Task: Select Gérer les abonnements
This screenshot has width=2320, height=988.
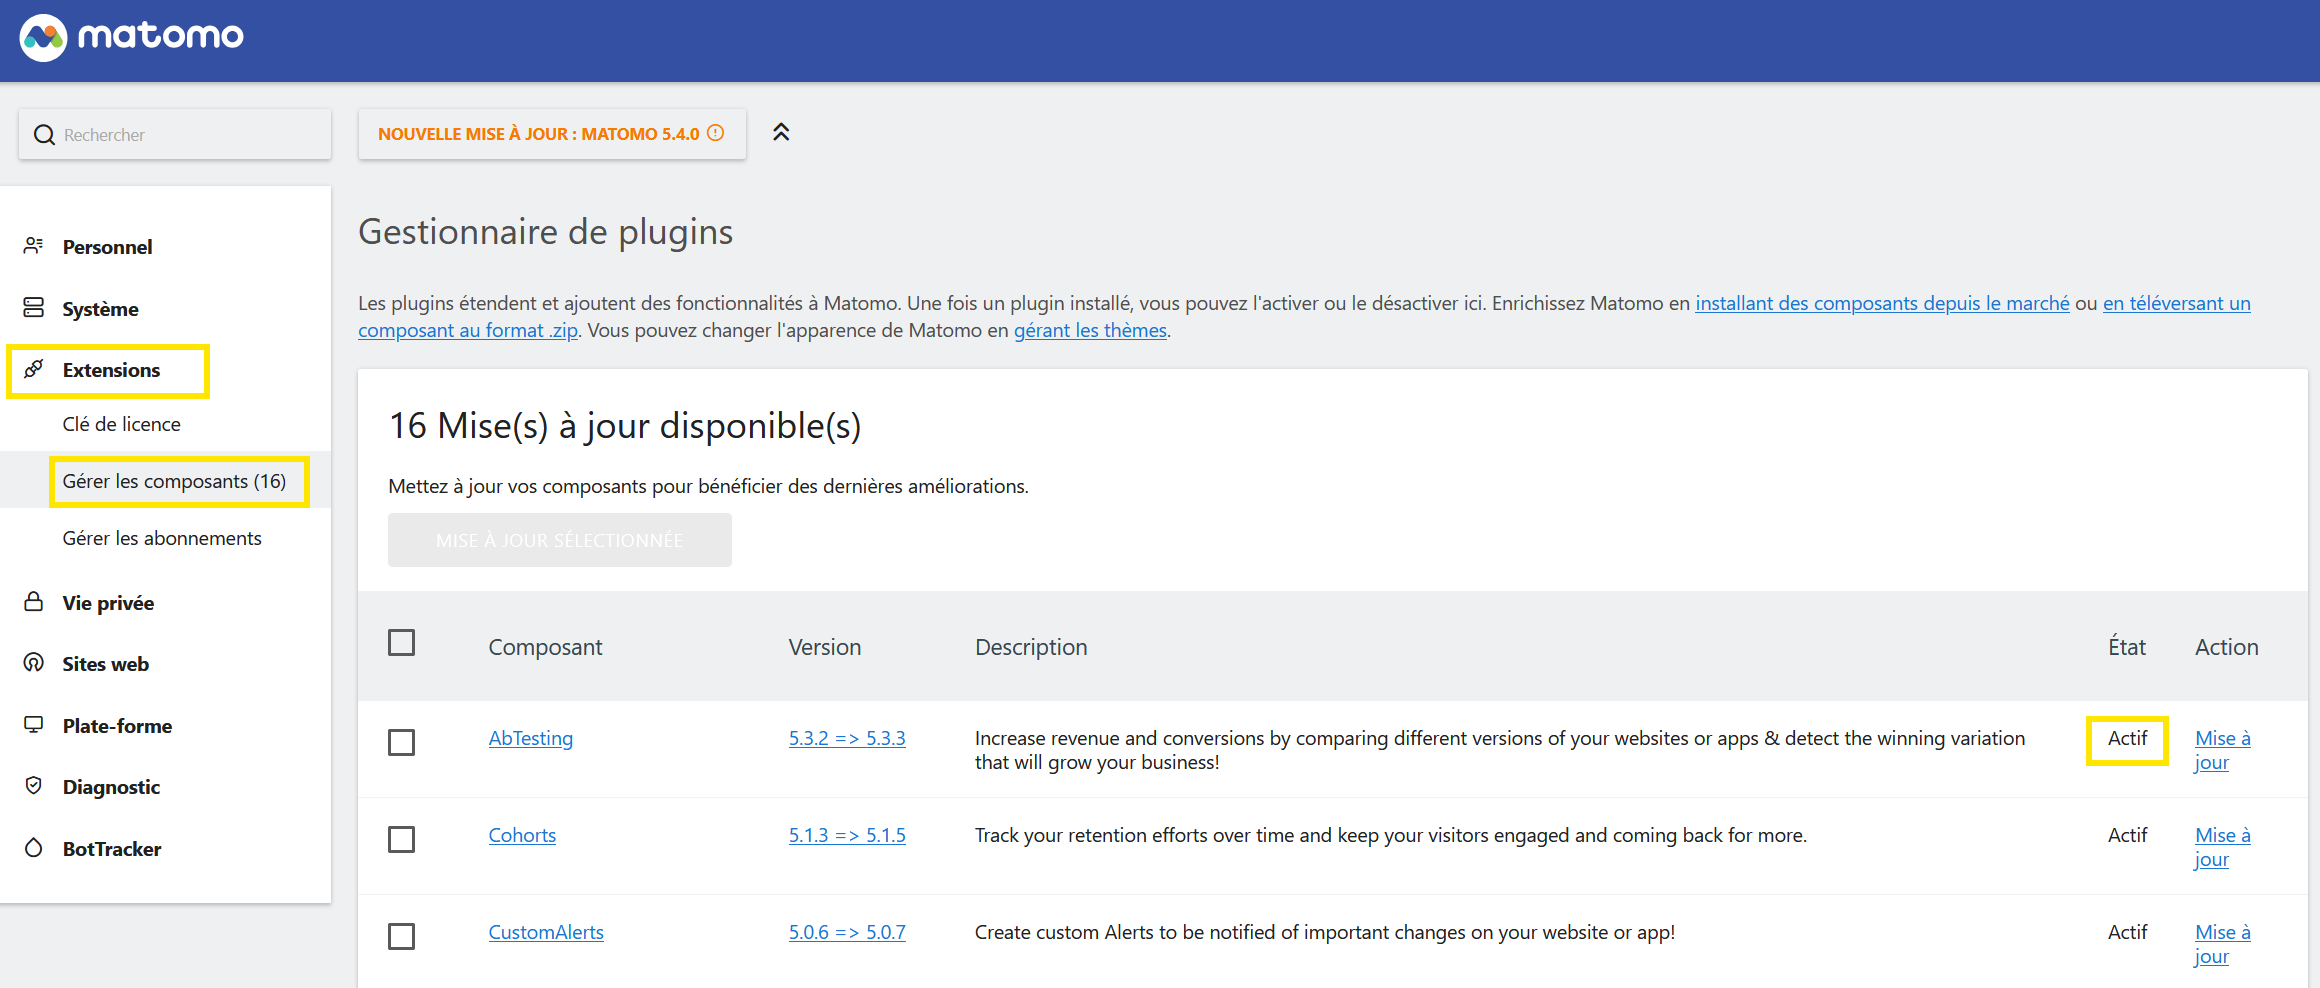Action: pos(162,538)
